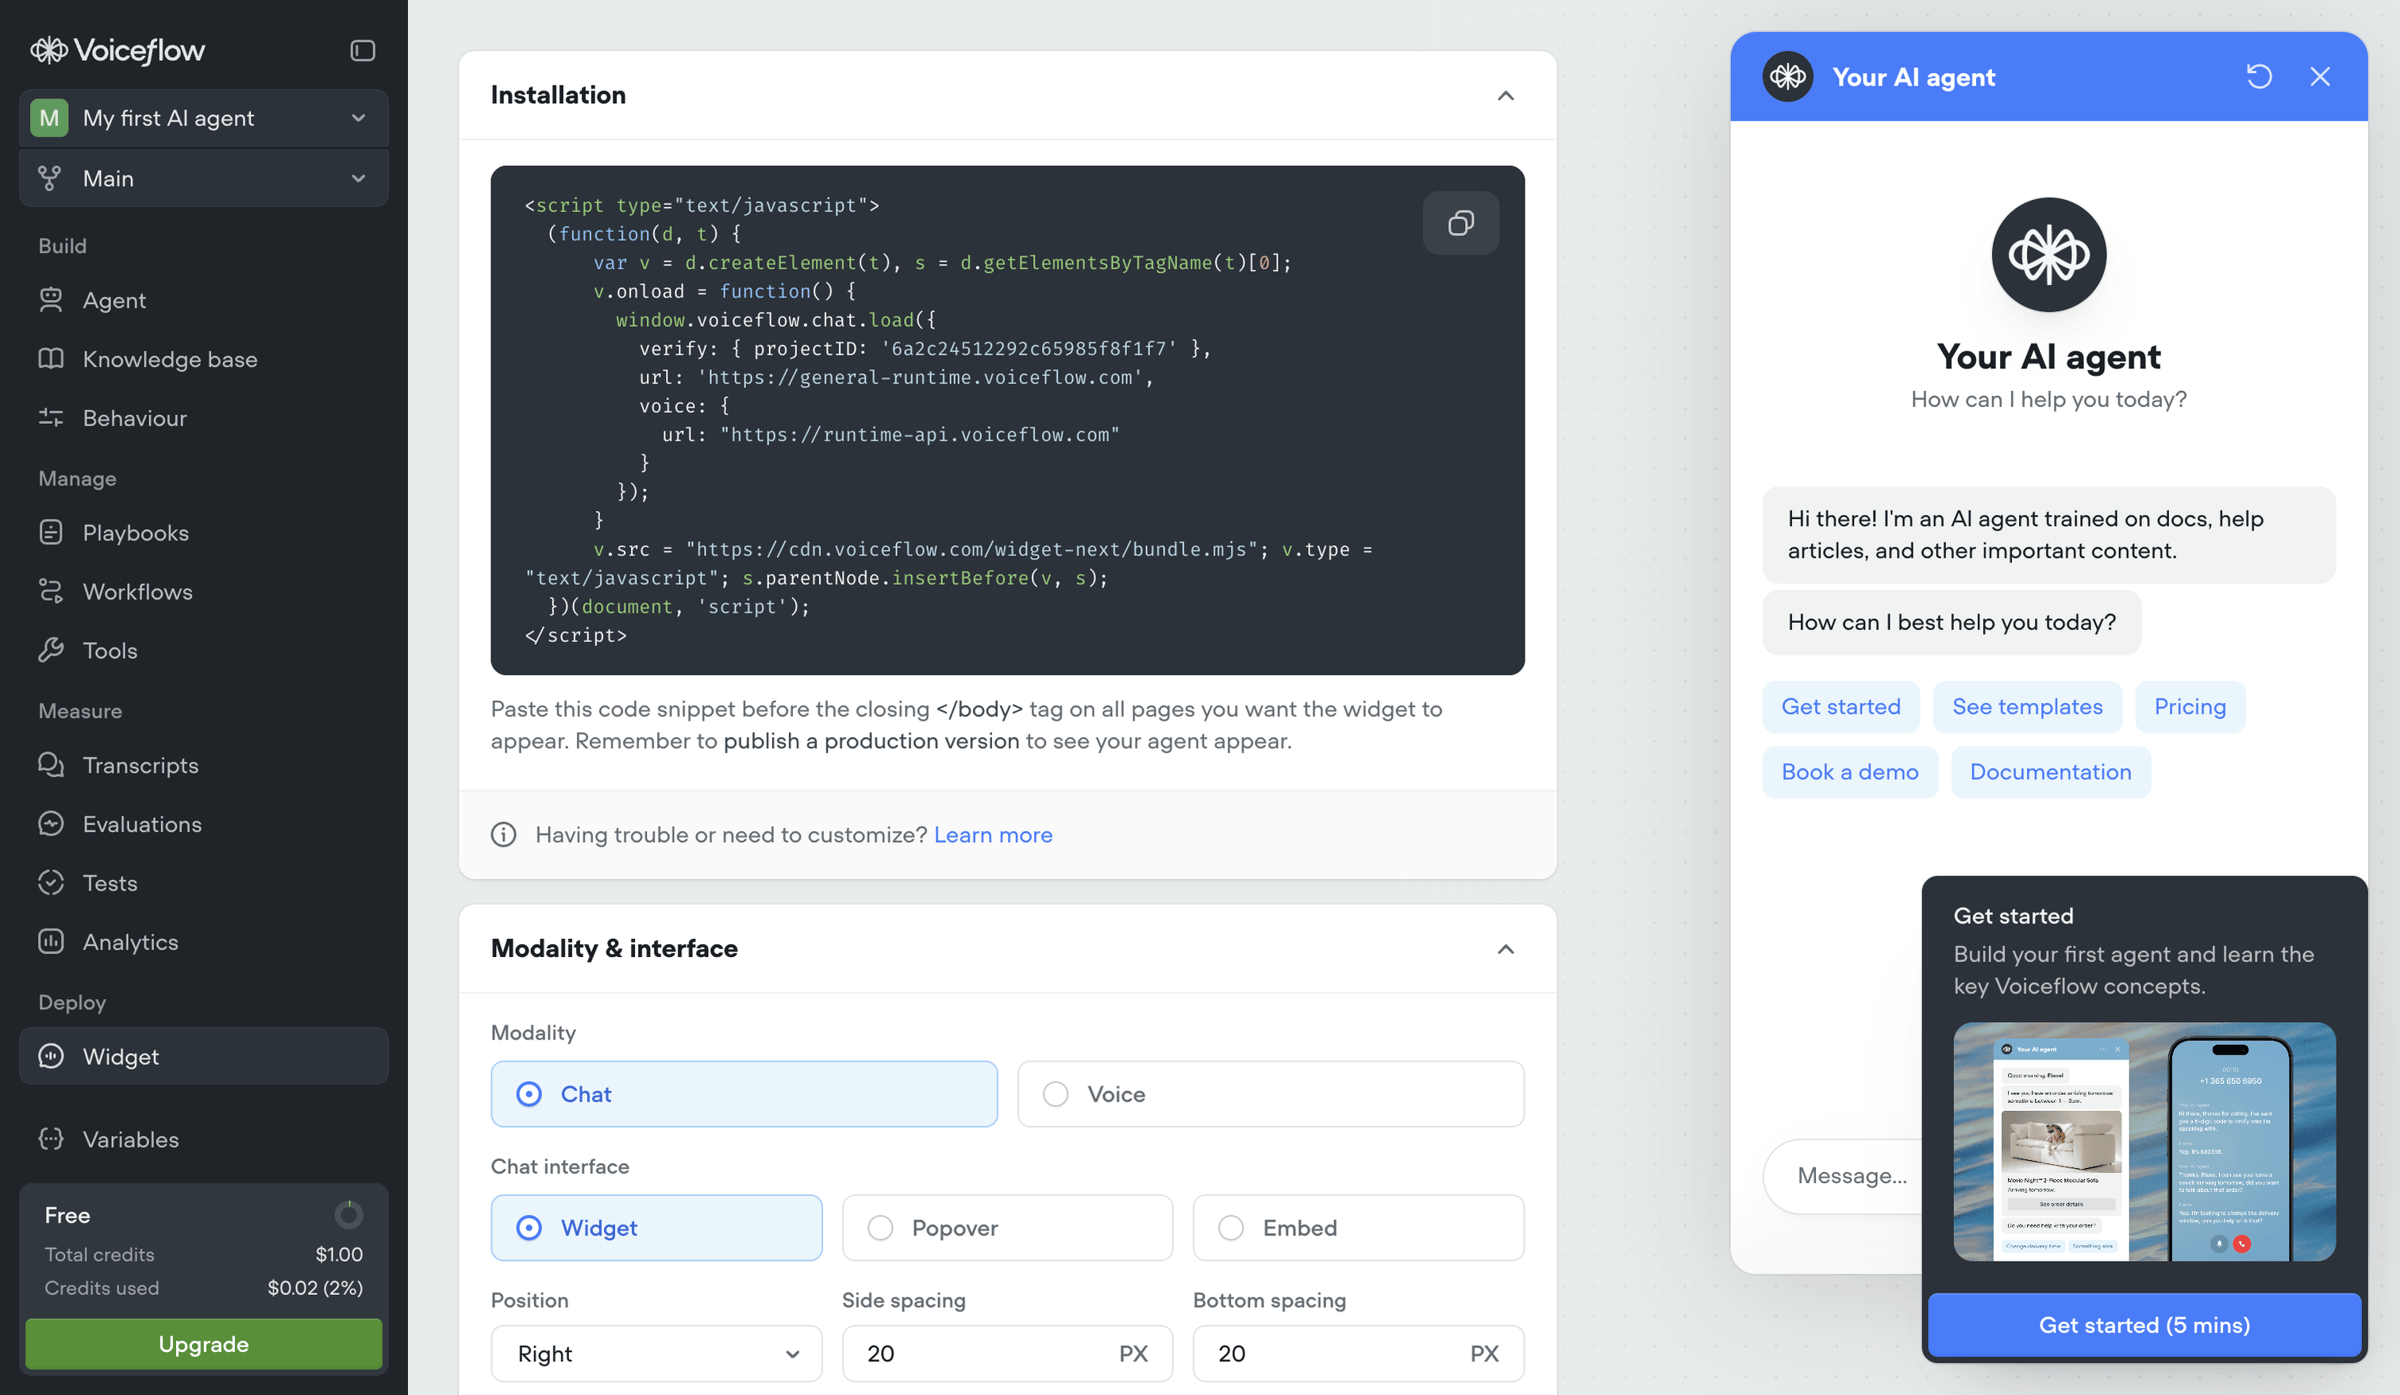Collapse the Modality & interface section

[x=1505, y=949]
